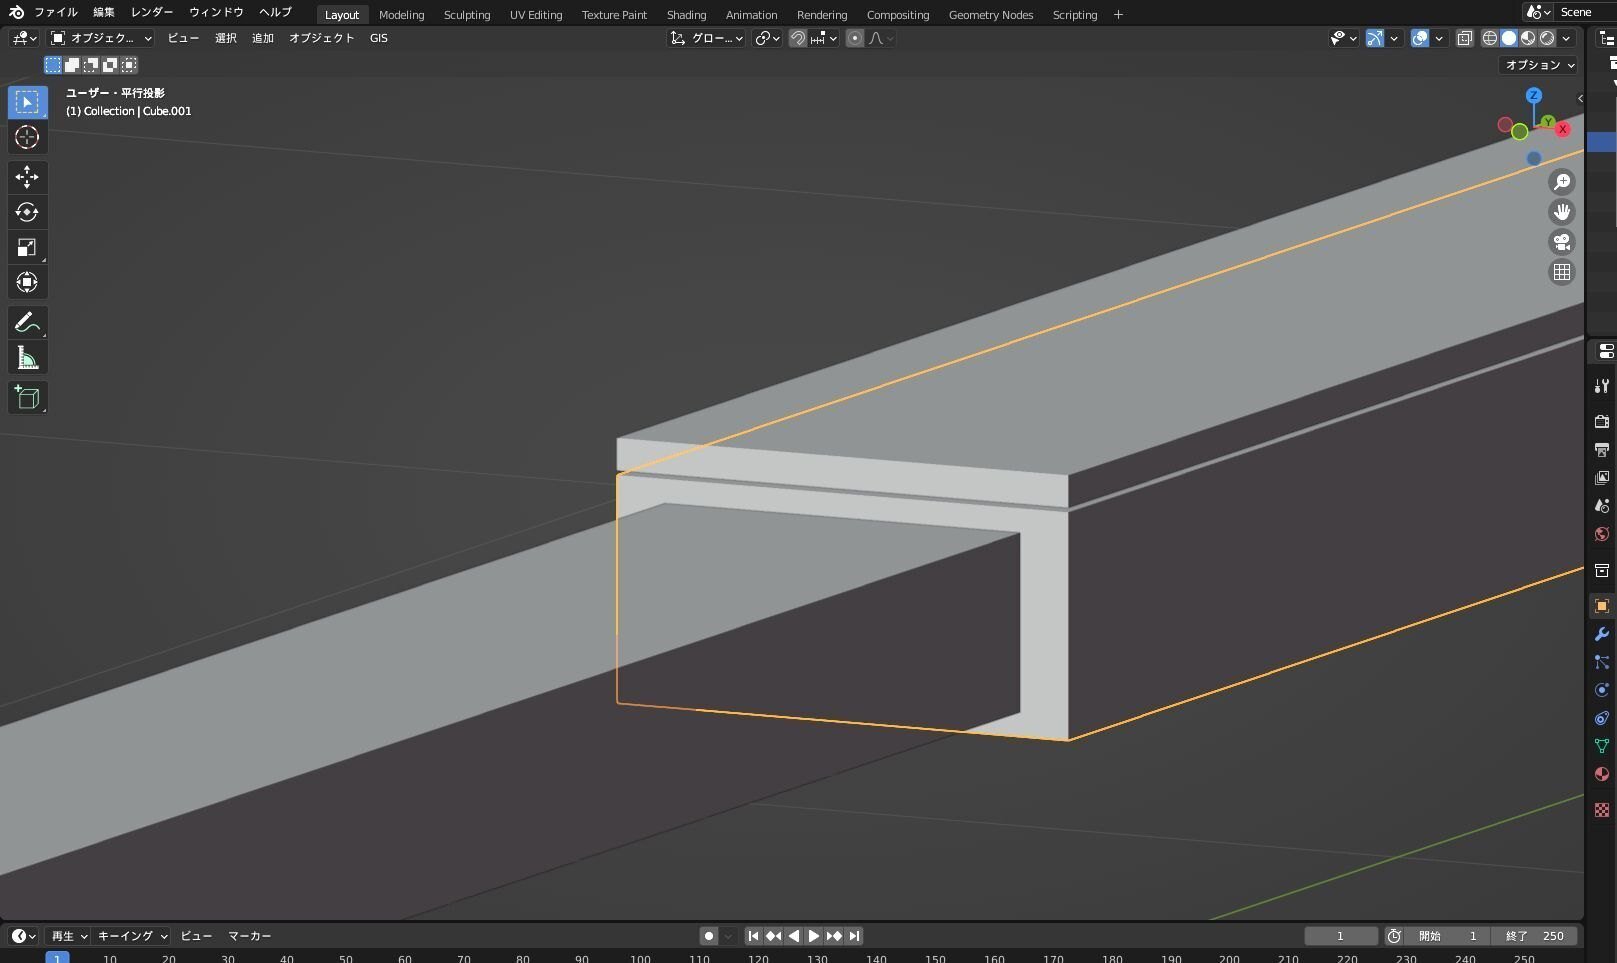Open the 編集 menu

[104, 13]
